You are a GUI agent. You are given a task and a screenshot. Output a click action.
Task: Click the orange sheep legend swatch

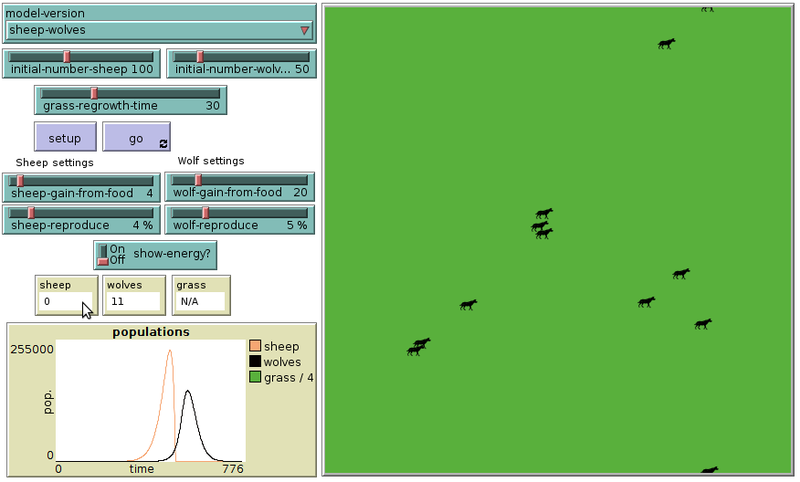255,346
